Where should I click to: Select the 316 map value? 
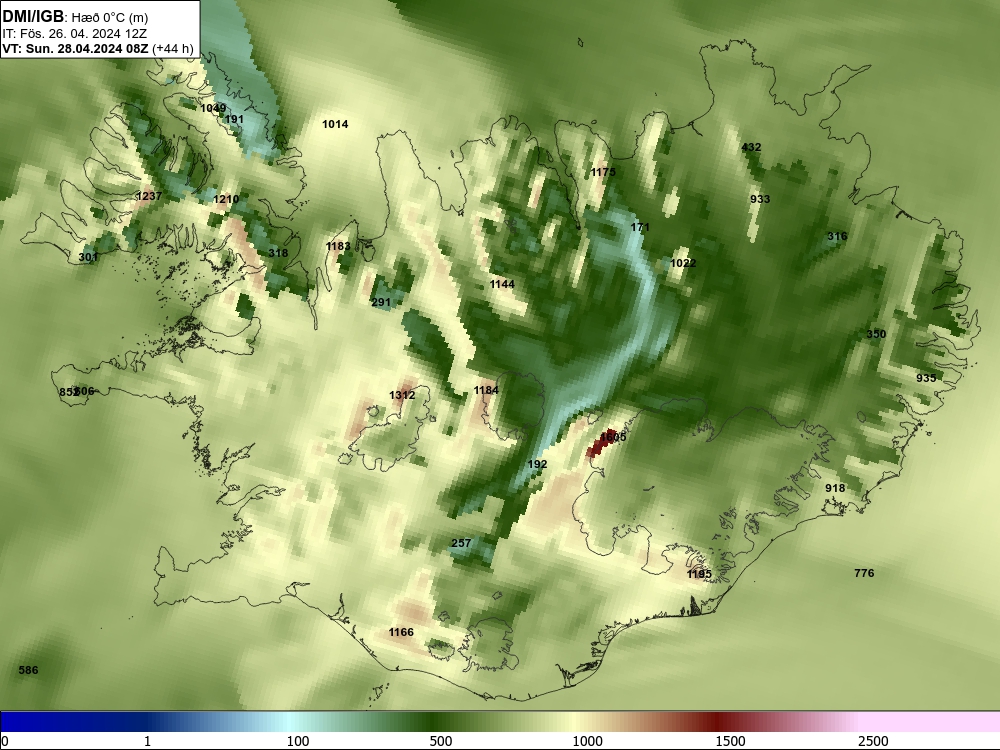(837, 237)
